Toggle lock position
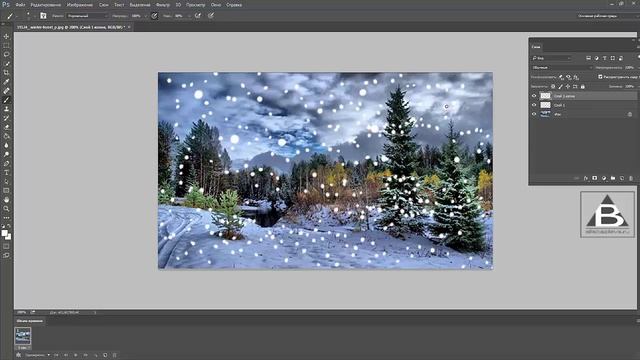Image resolution: width=640 pixels, height=360 pixels. pyautogui.click(x=568, y=87)
